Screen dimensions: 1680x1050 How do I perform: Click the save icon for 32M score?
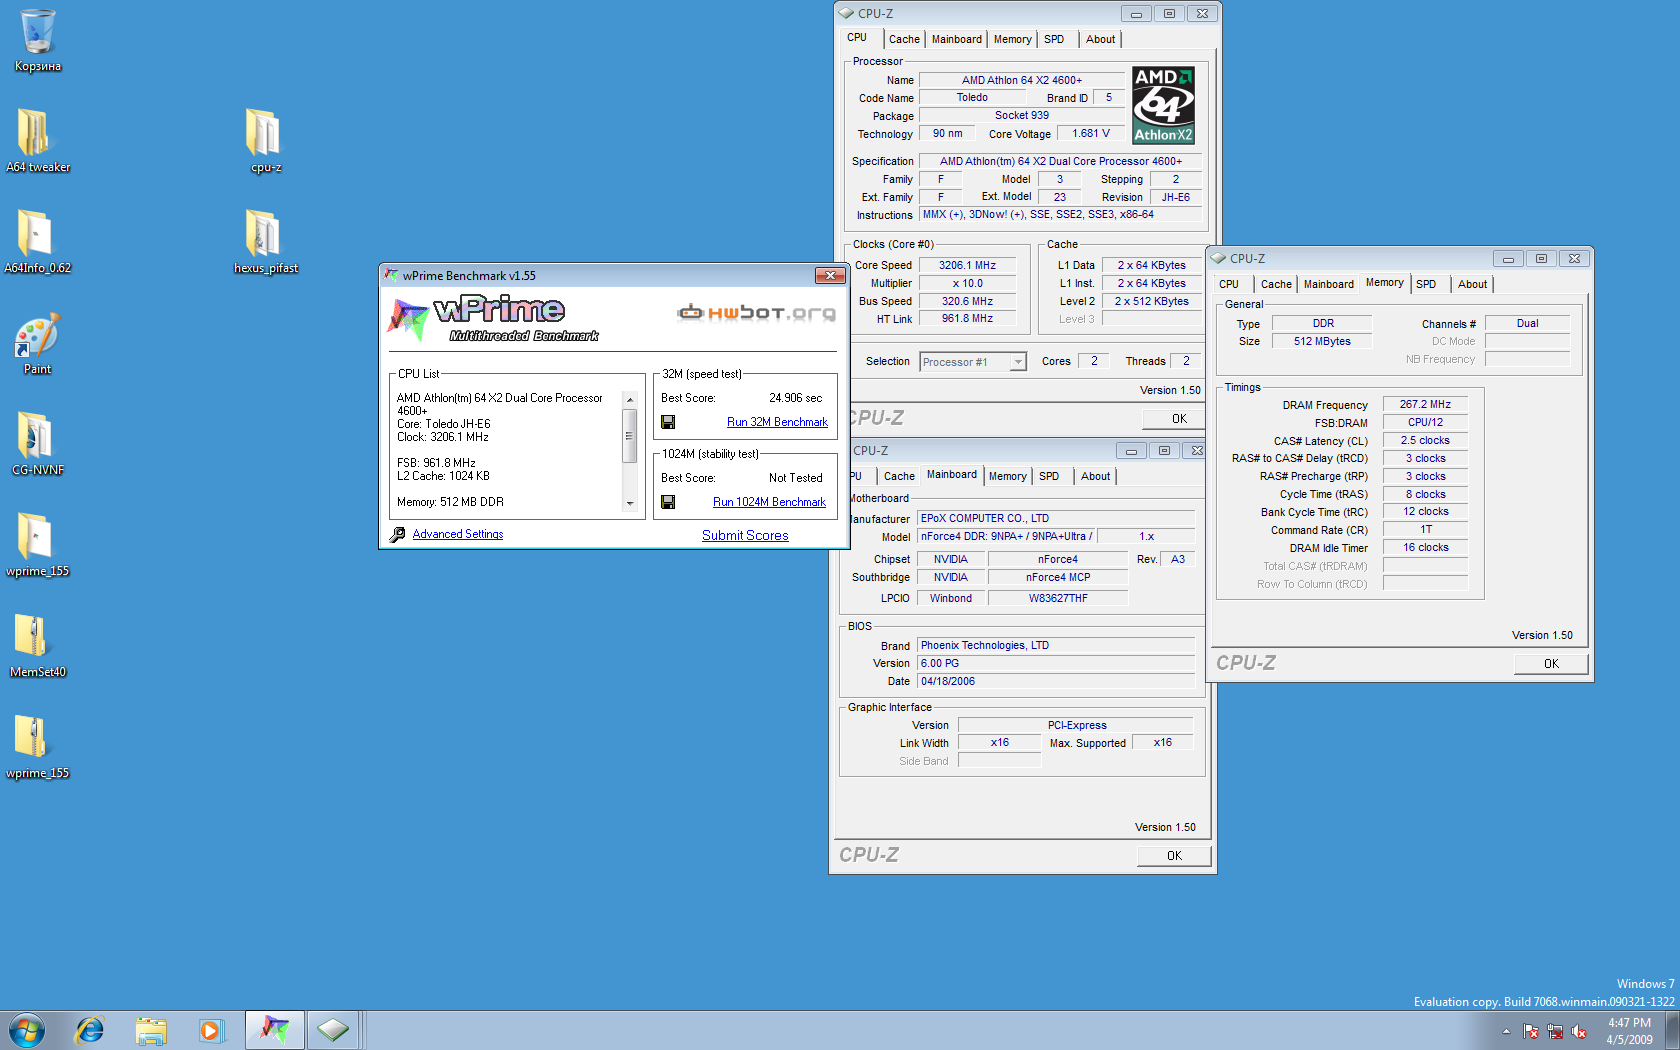coord(668,422)
